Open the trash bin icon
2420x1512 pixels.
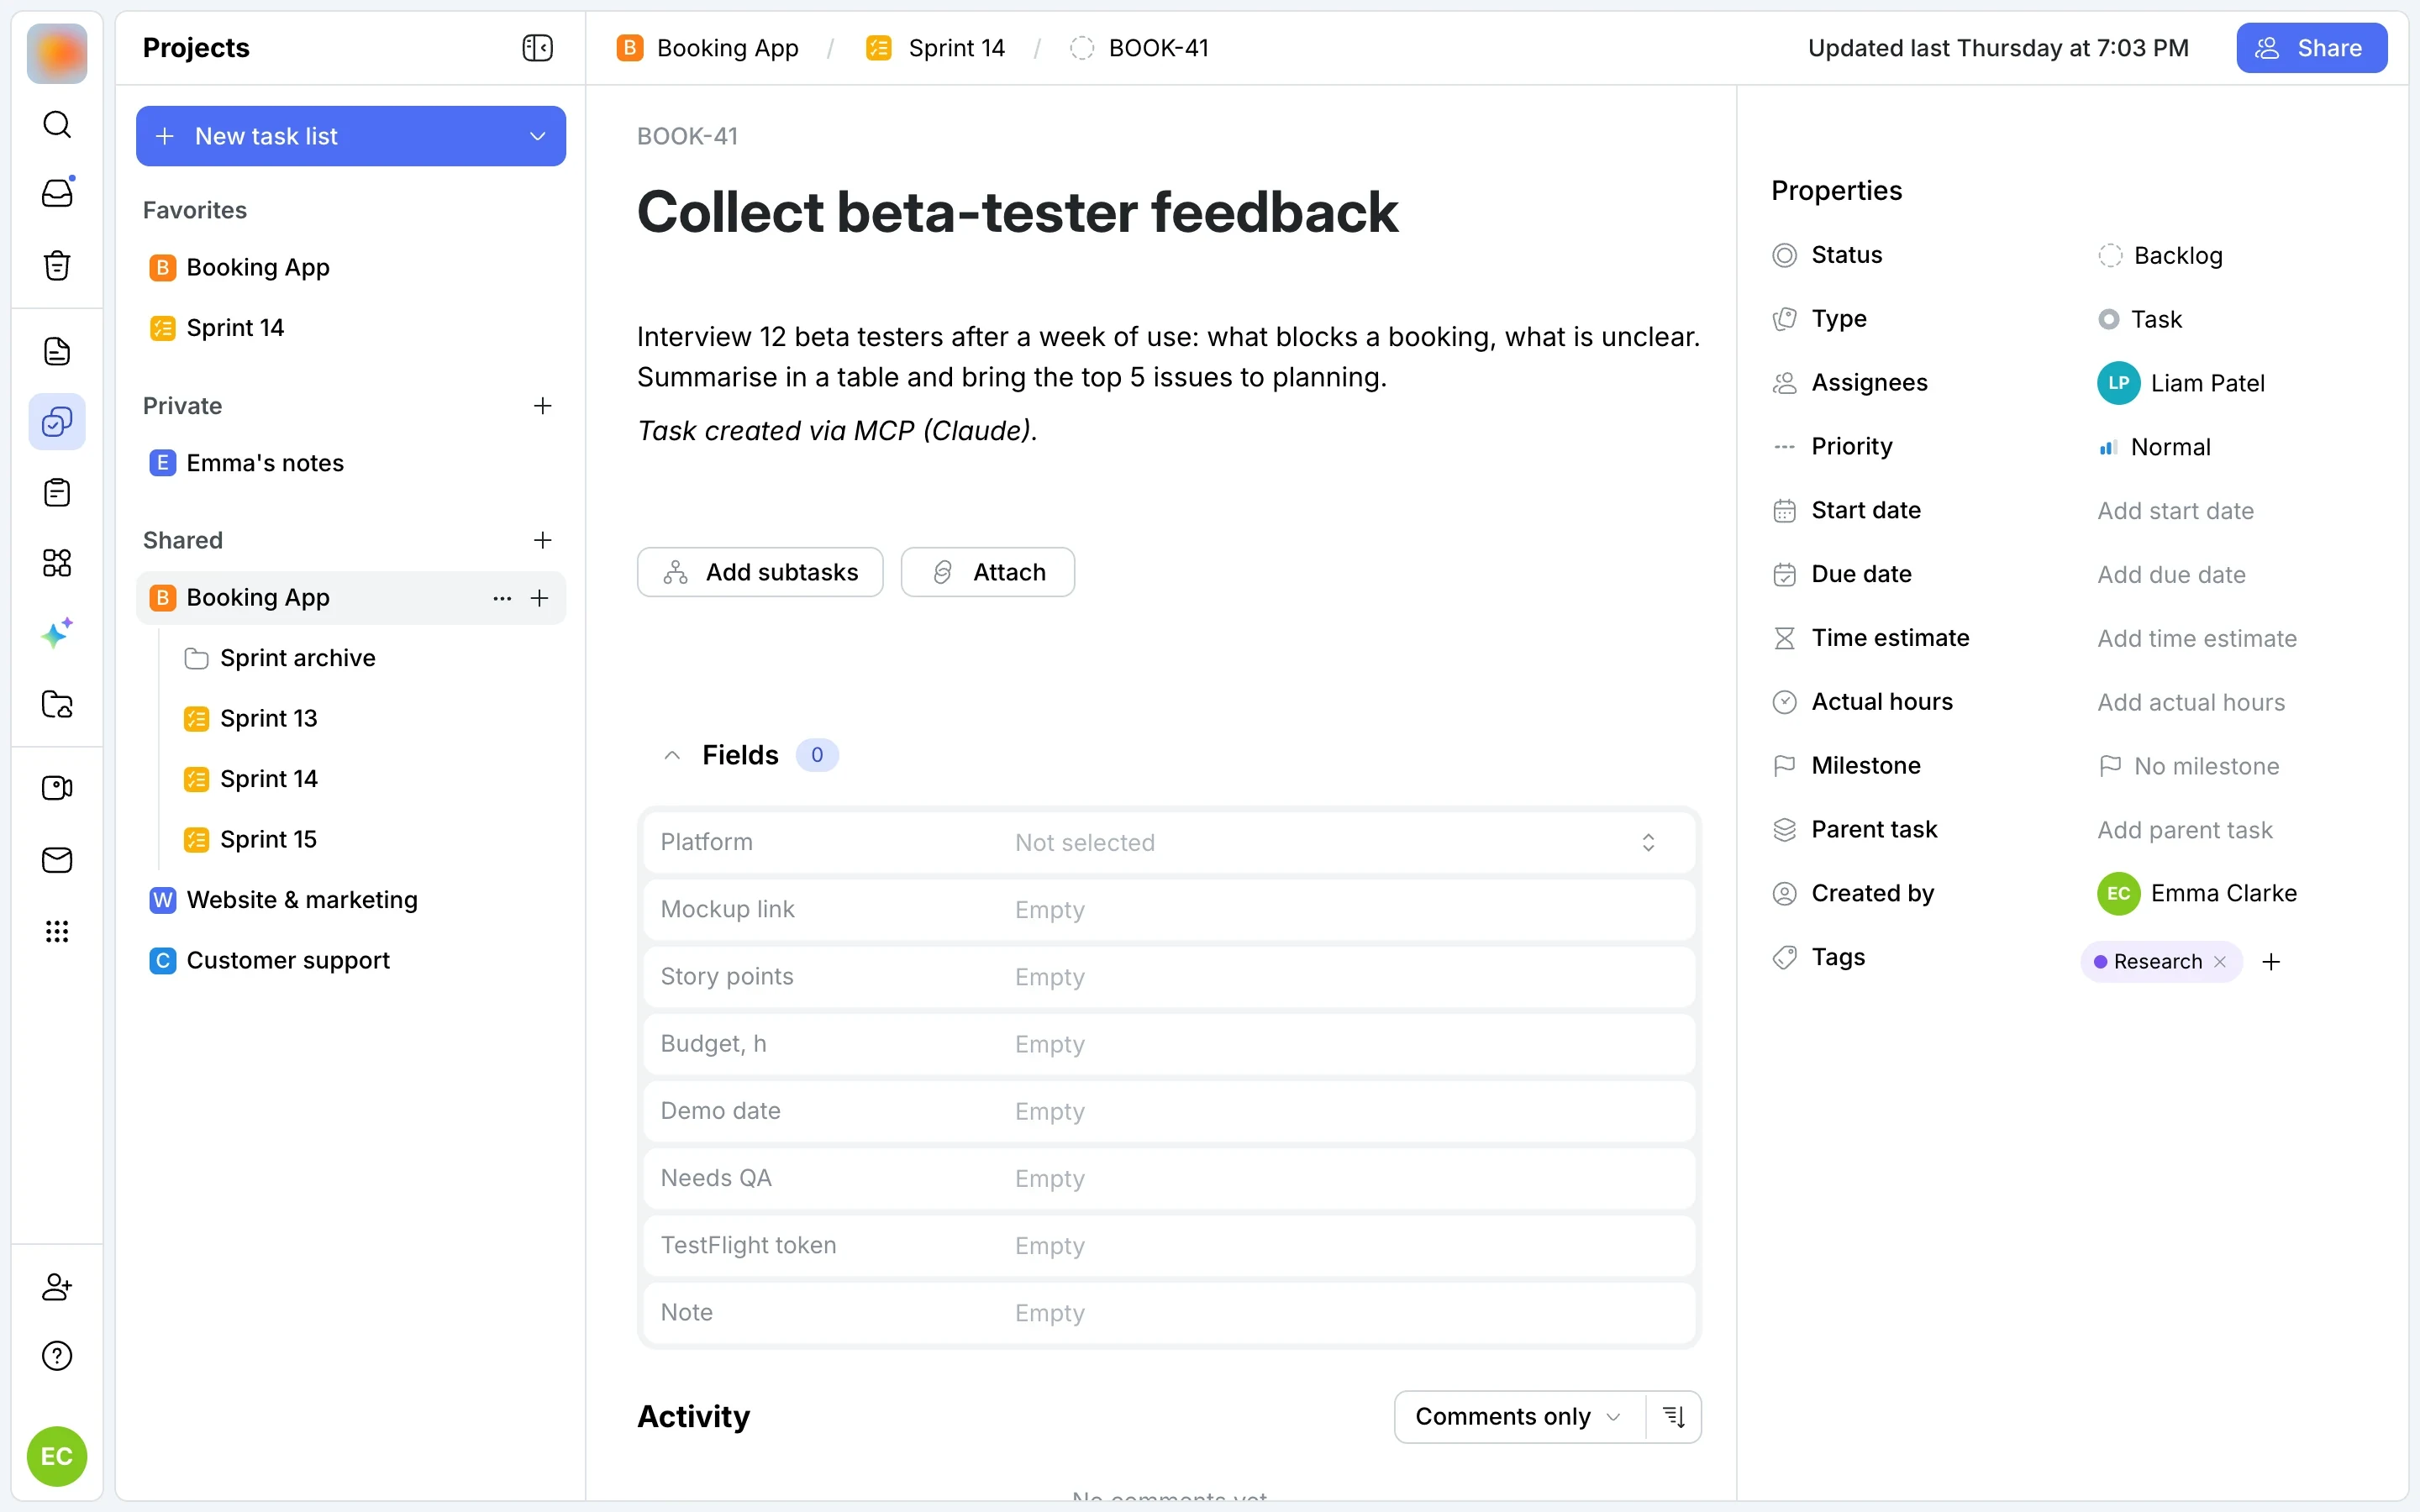point(57,265)
